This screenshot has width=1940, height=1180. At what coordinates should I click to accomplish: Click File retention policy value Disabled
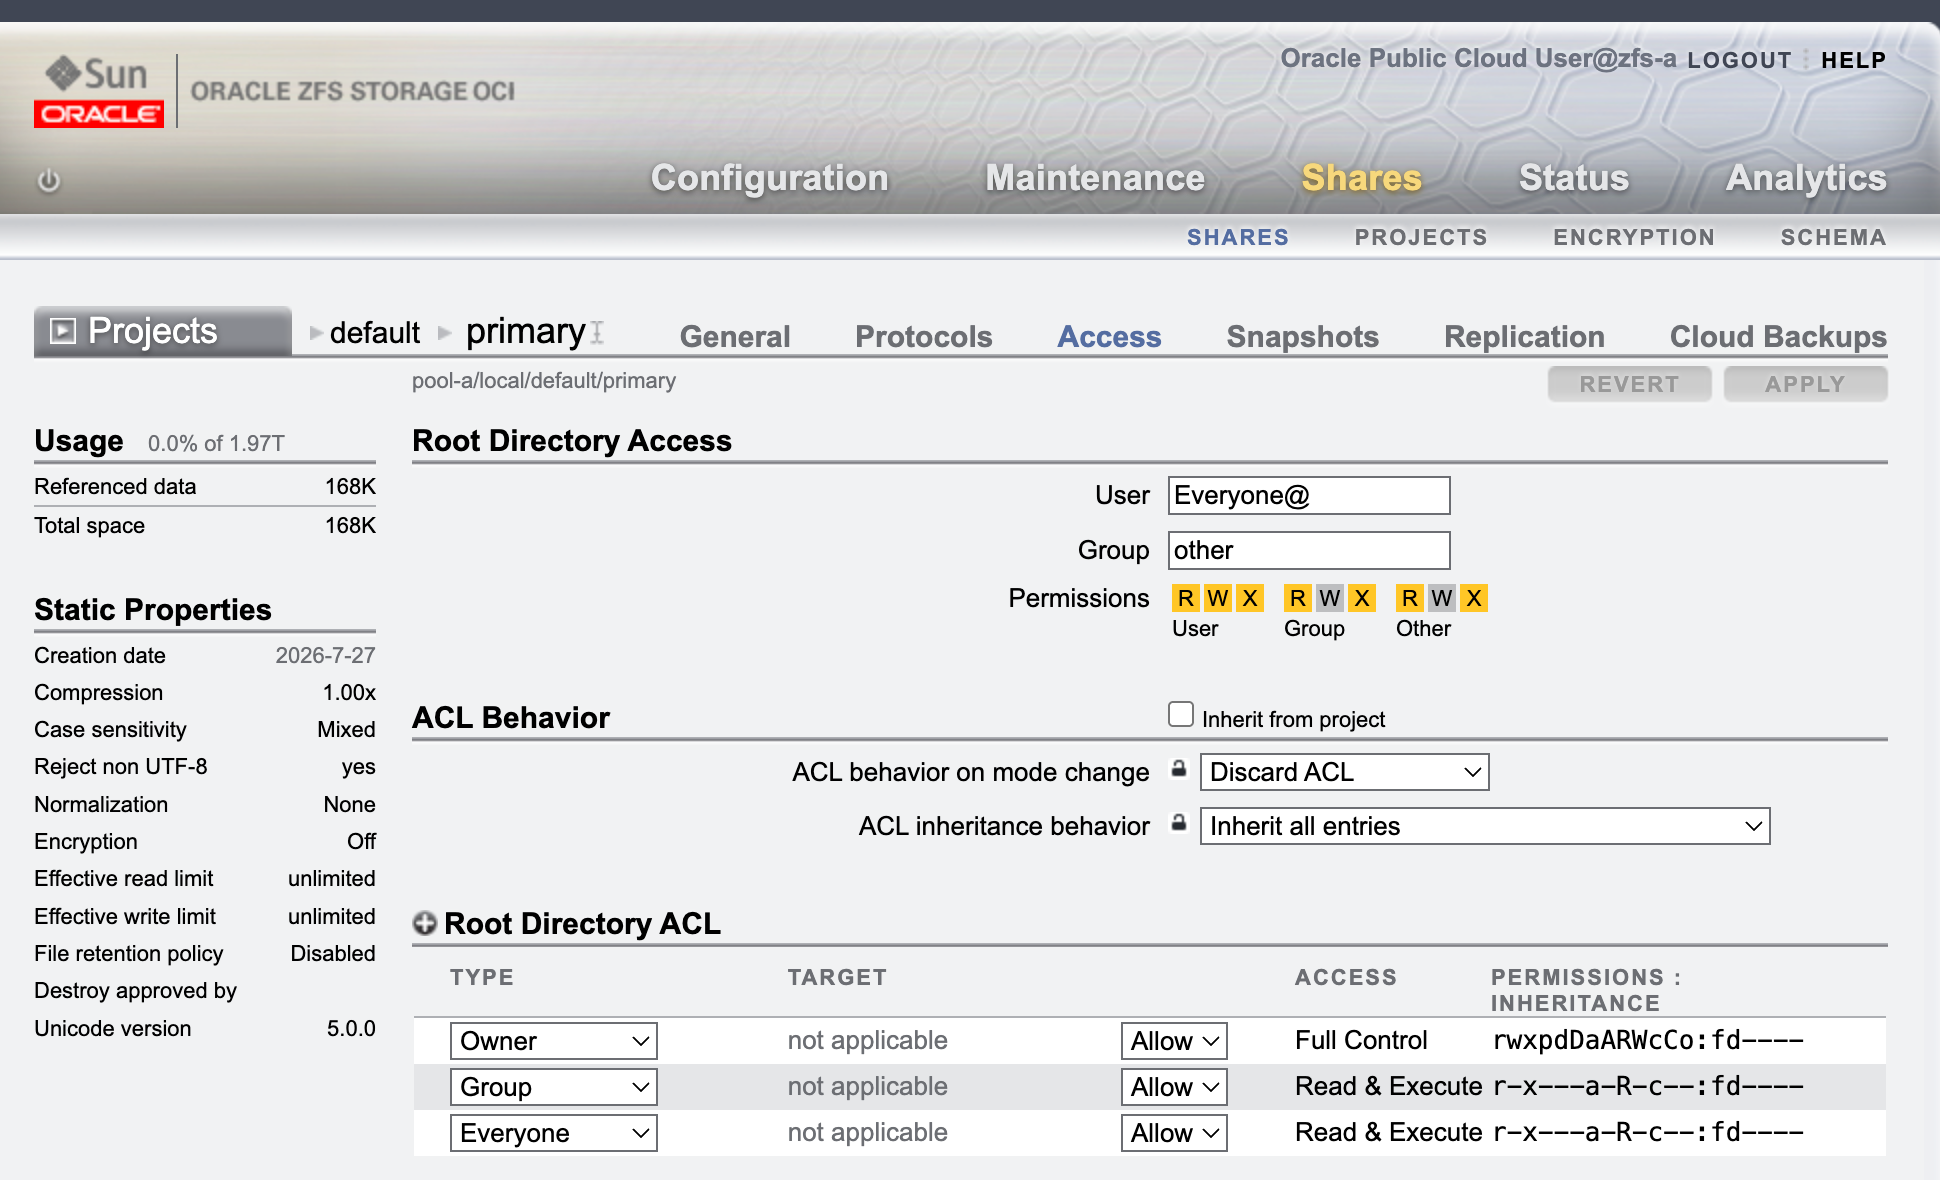333,953
